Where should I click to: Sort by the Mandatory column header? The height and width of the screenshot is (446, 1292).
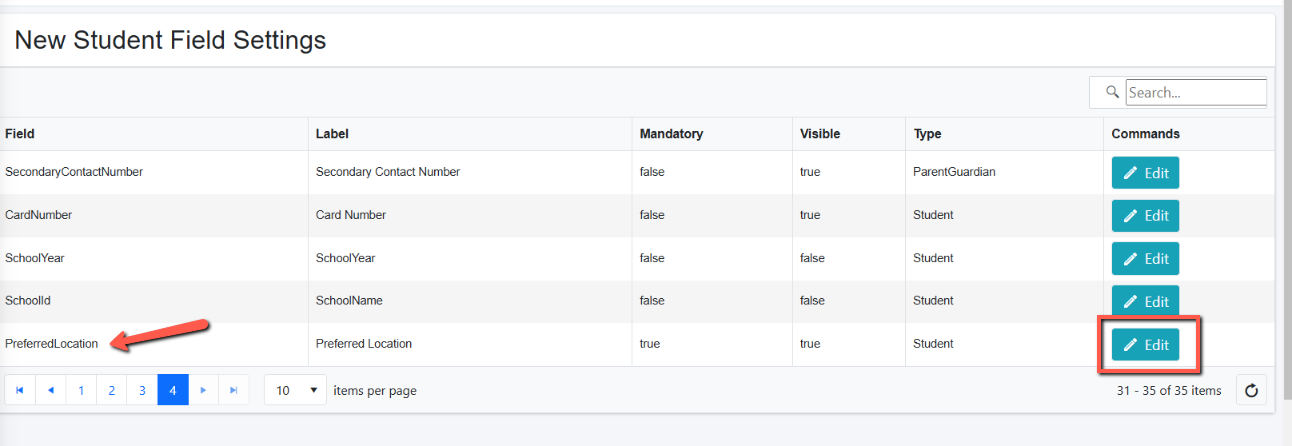pyautogui.click(x=671, y=134)
